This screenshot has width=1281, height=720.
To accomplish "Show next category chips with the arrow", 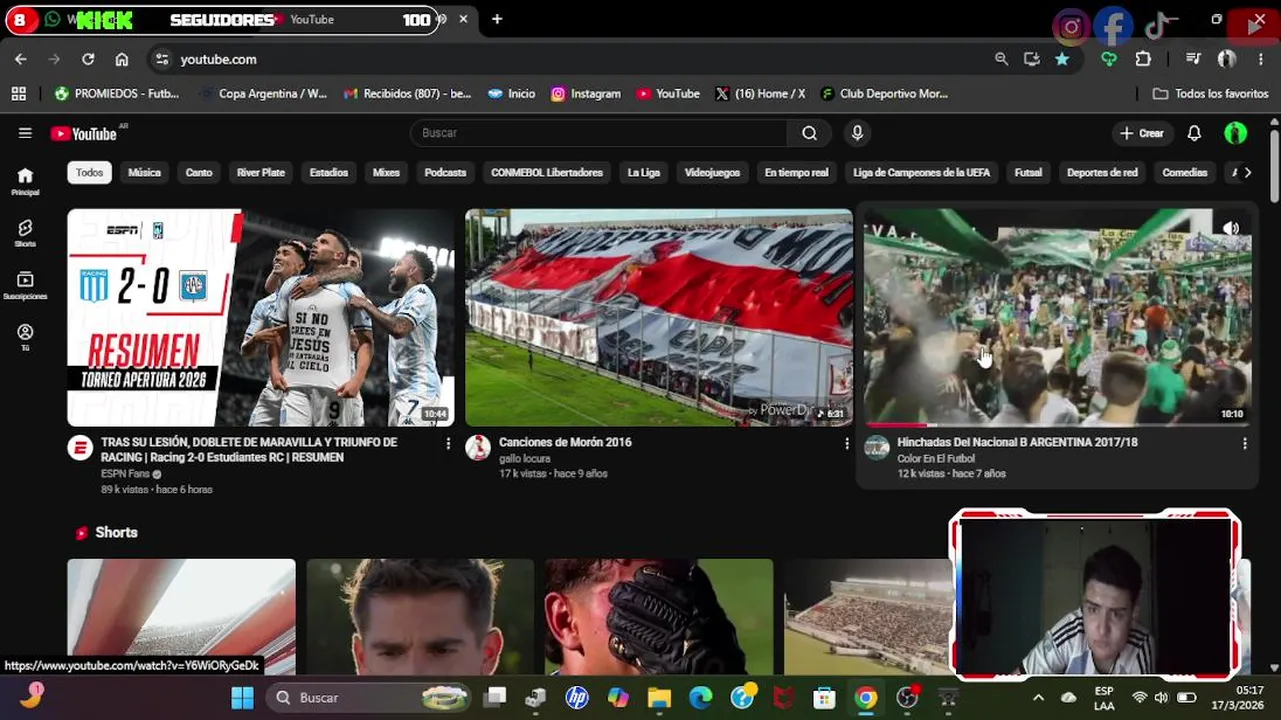I will (x=1247, y=172).
